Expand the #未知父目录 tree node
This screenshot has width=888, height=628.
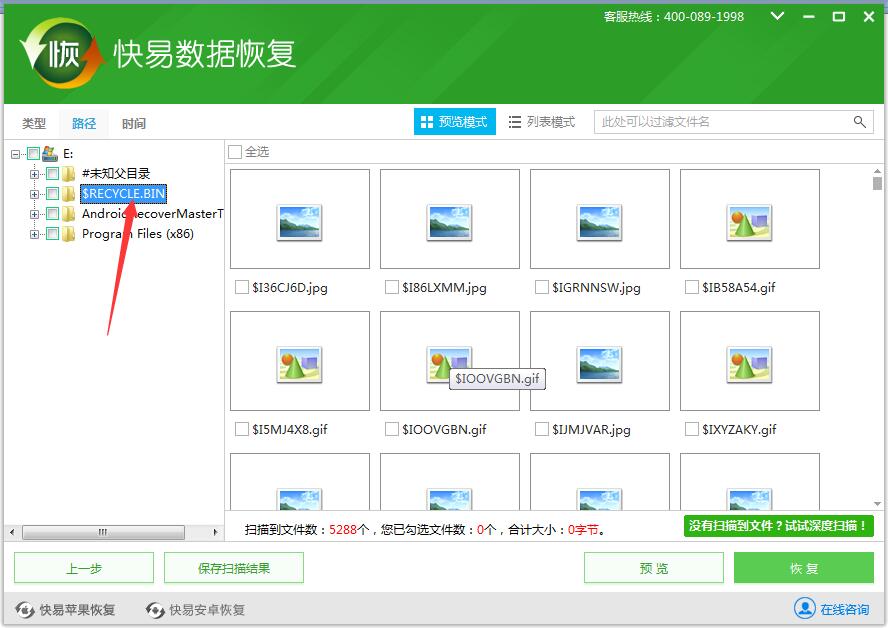[35, 174]
